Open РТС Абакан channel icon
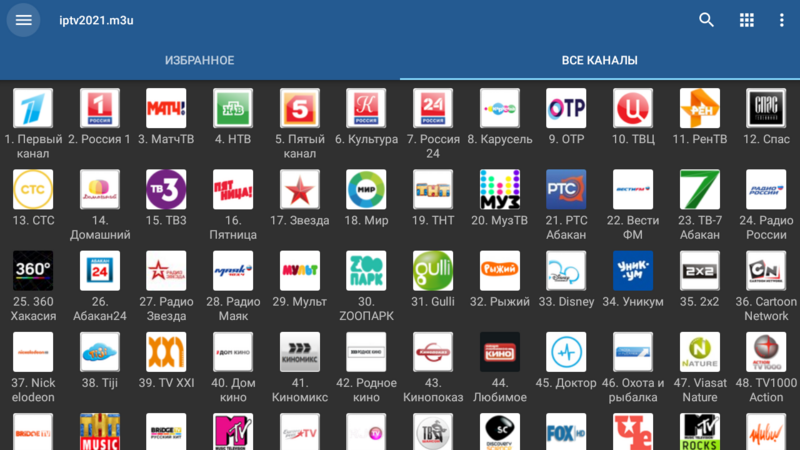This screenshot has height=450, width=800. [x=566, y=189]
